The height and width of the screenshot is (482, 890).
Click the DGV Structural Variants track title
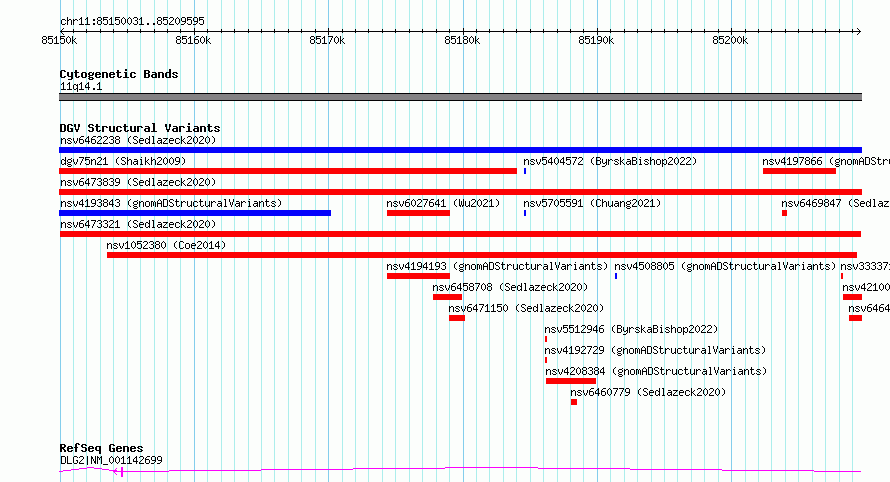pos(140,128)
